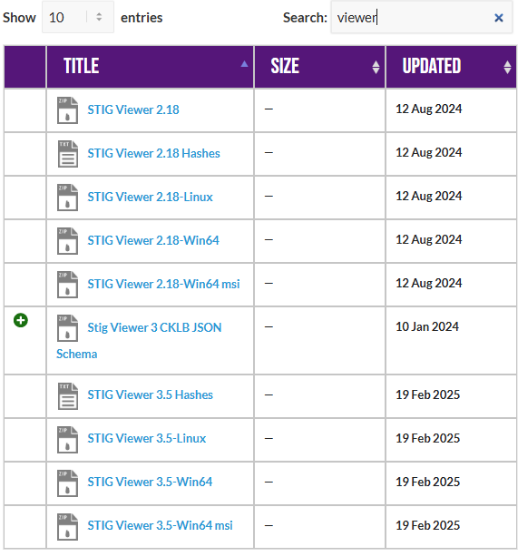Viewport: 523px width, 555px height.
Task: Open the STIG Viewer 3.5-Linux download link
Action: tap(146, 439)
